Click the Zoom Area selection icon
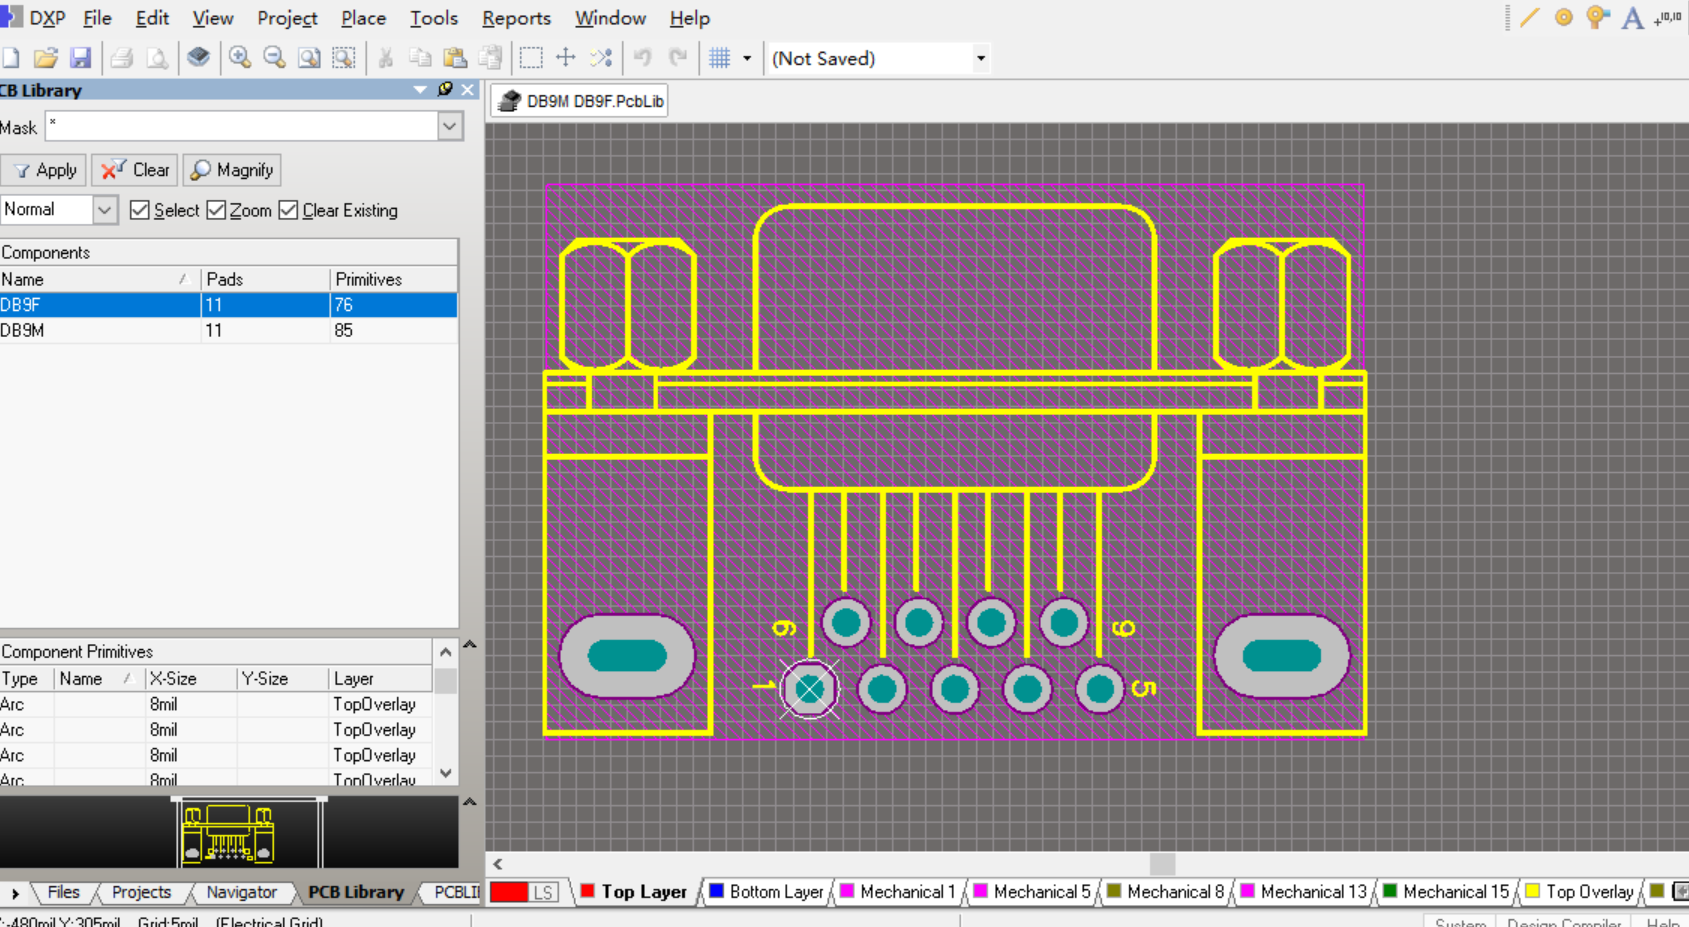The width and height of the screenshot is (1689, 927). click(x=344, y=58)
